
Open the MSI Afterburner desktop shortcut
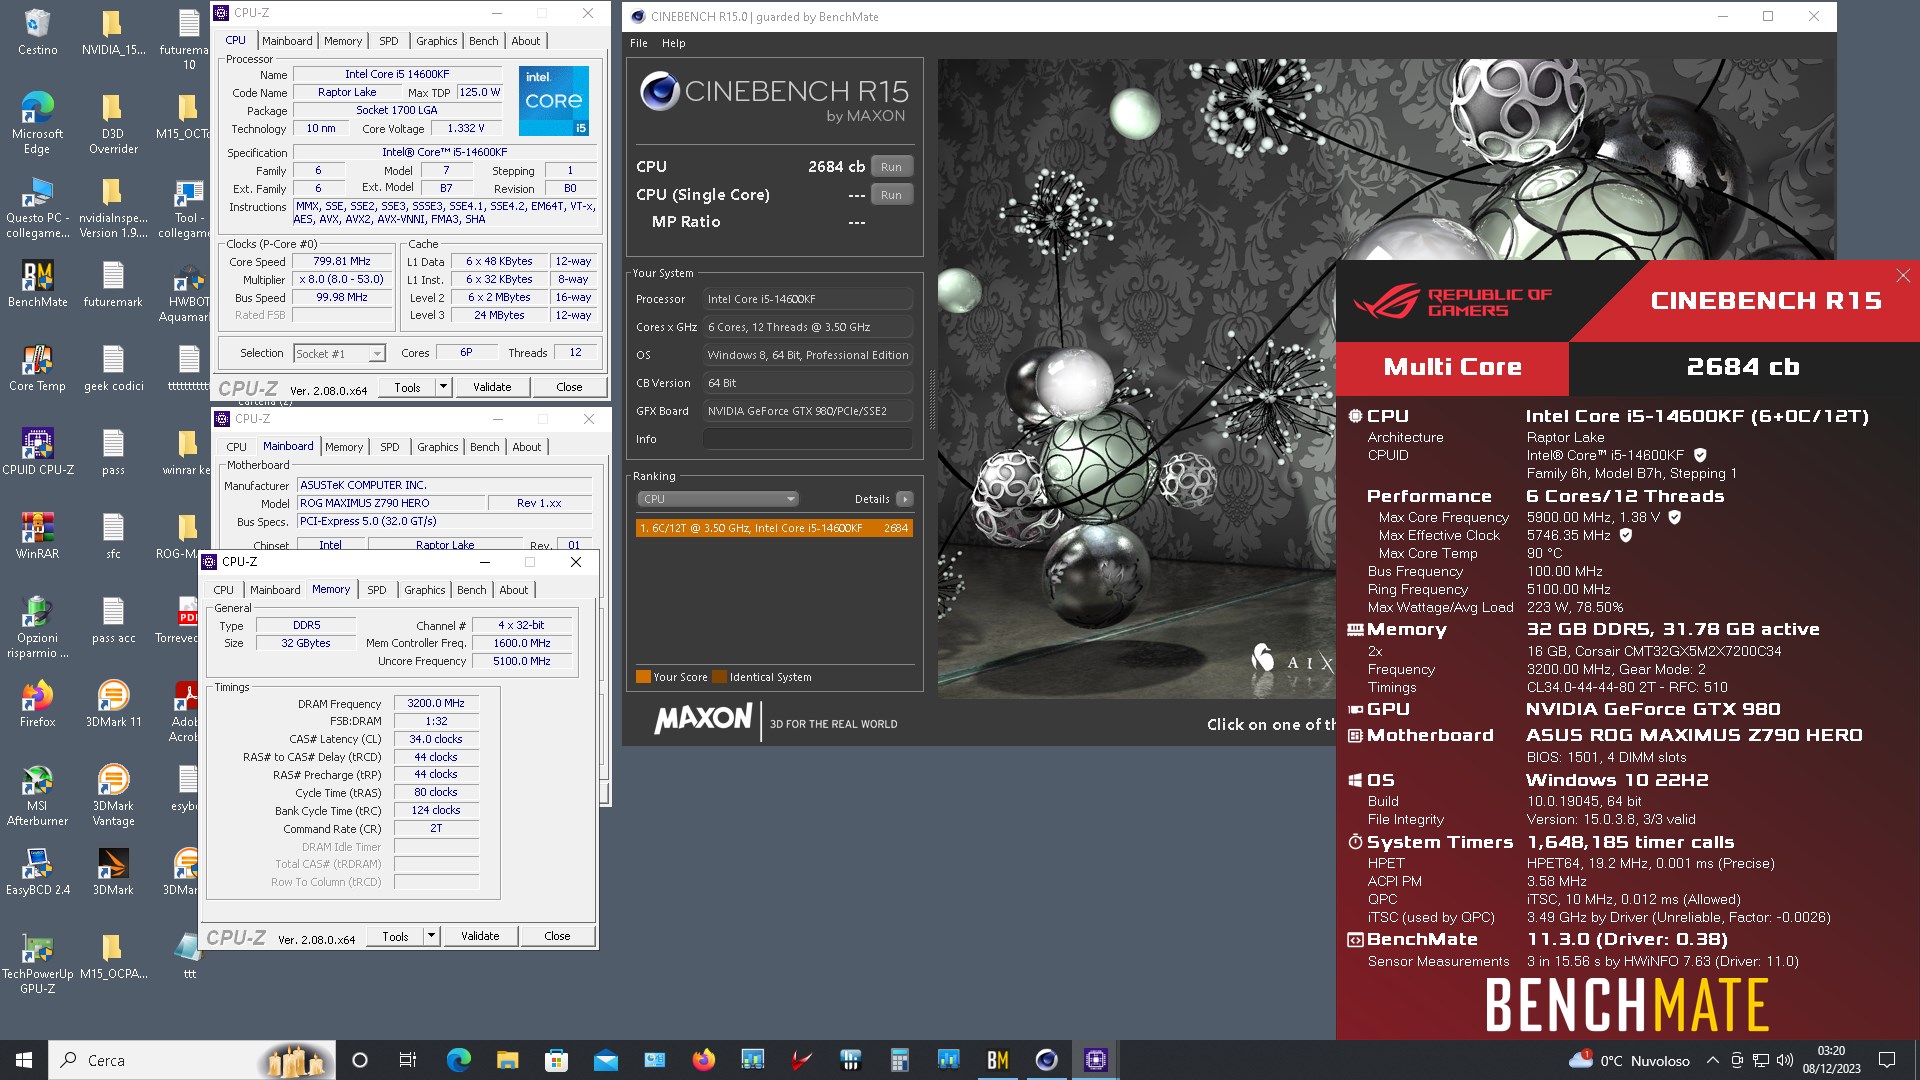[37, 794]
